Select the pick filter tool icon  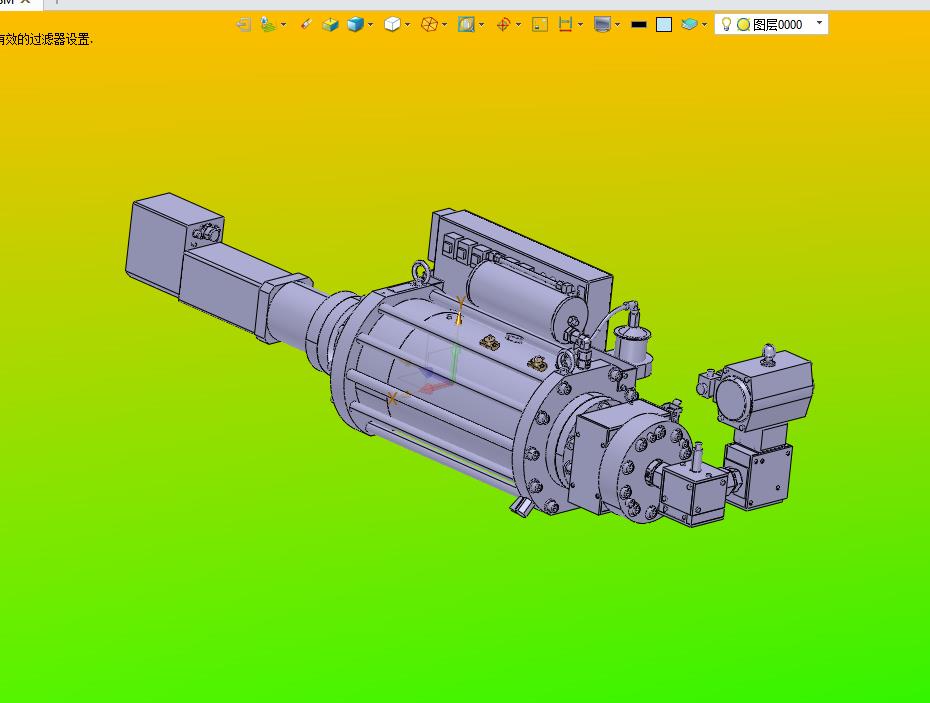click(x=268, y=24)
